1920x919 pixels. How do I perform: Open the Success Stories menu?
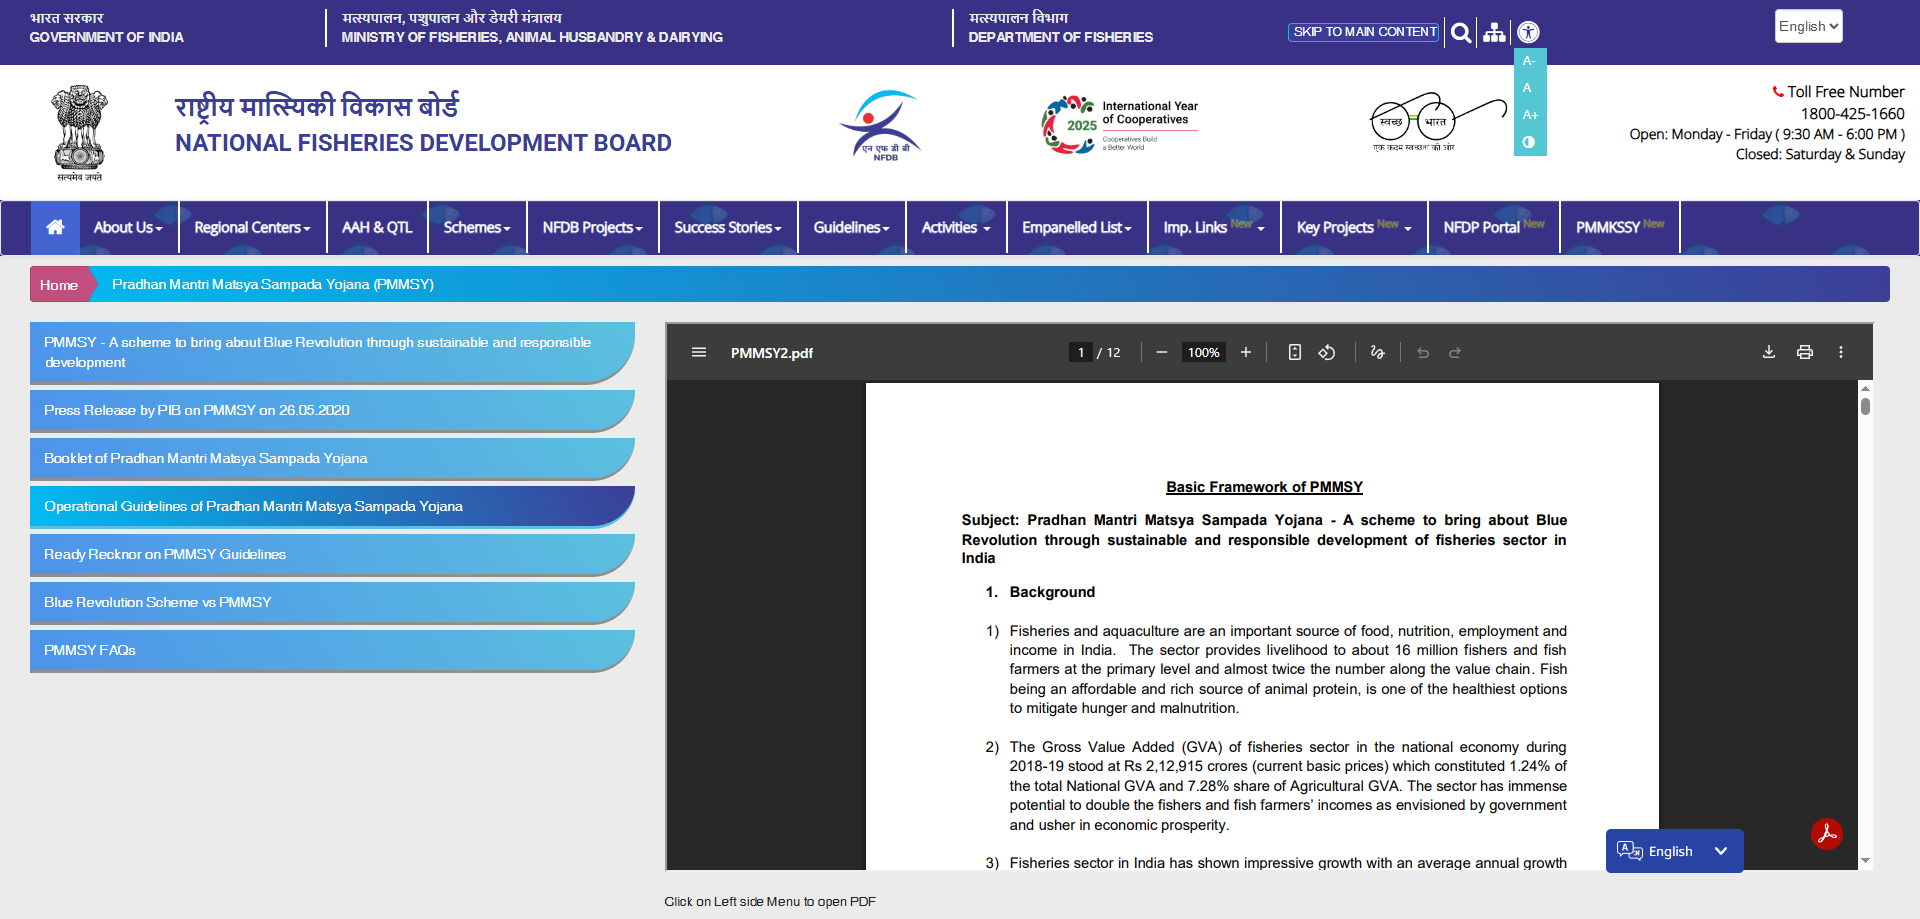(x=727, y=227)
